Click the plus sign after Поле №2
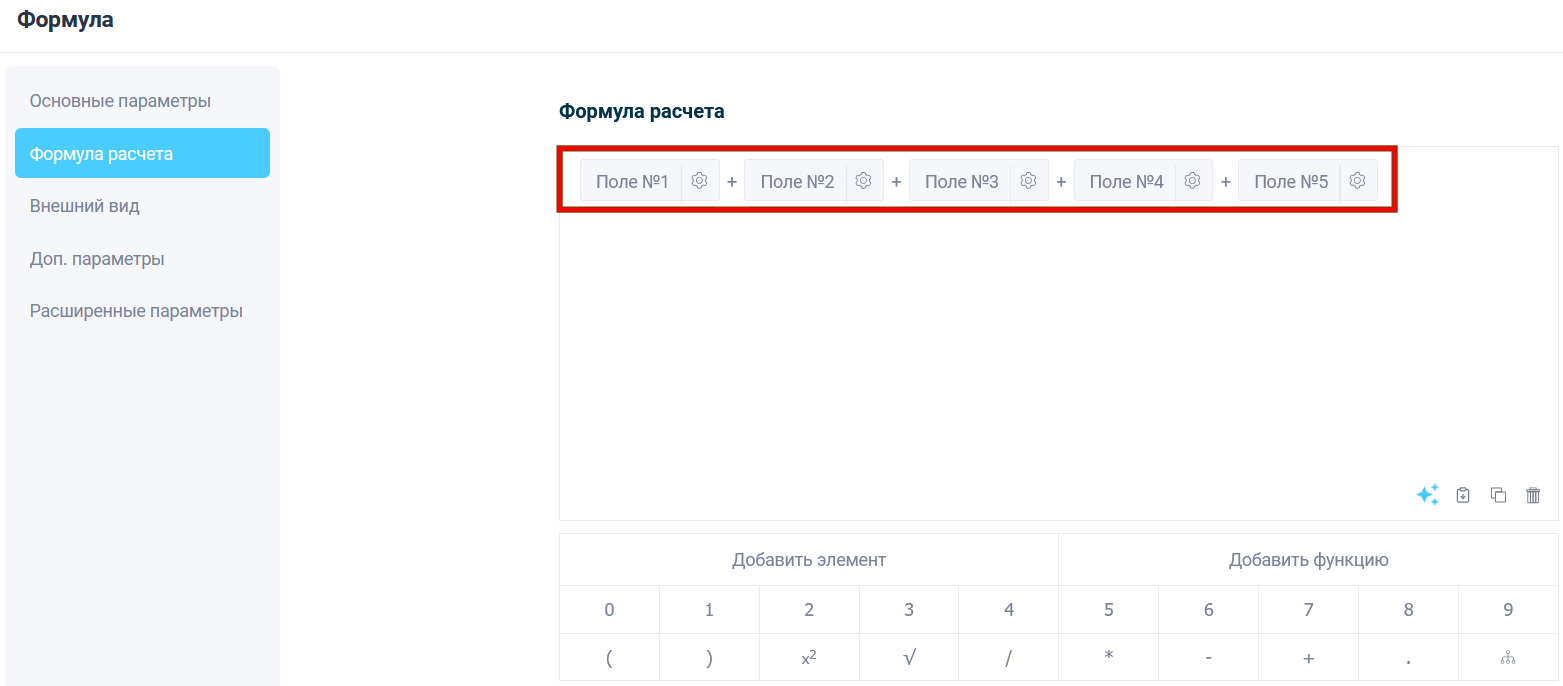The width and height of the screenshot is (1563, 686). point(897,182)
